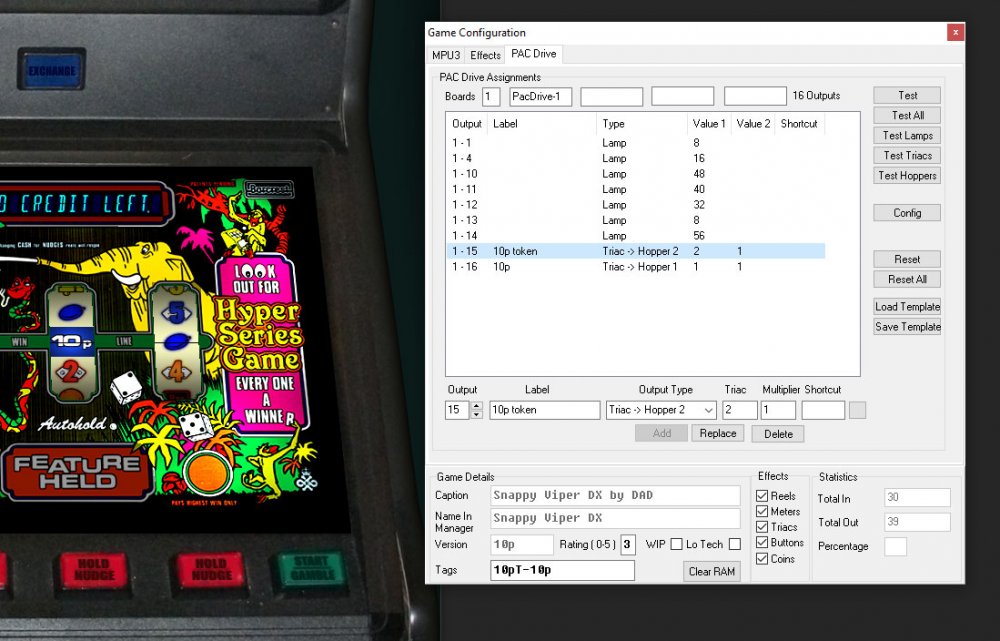Run Test Hoppers
This screenshot has width=1000, height=641.
pos(907,175)
